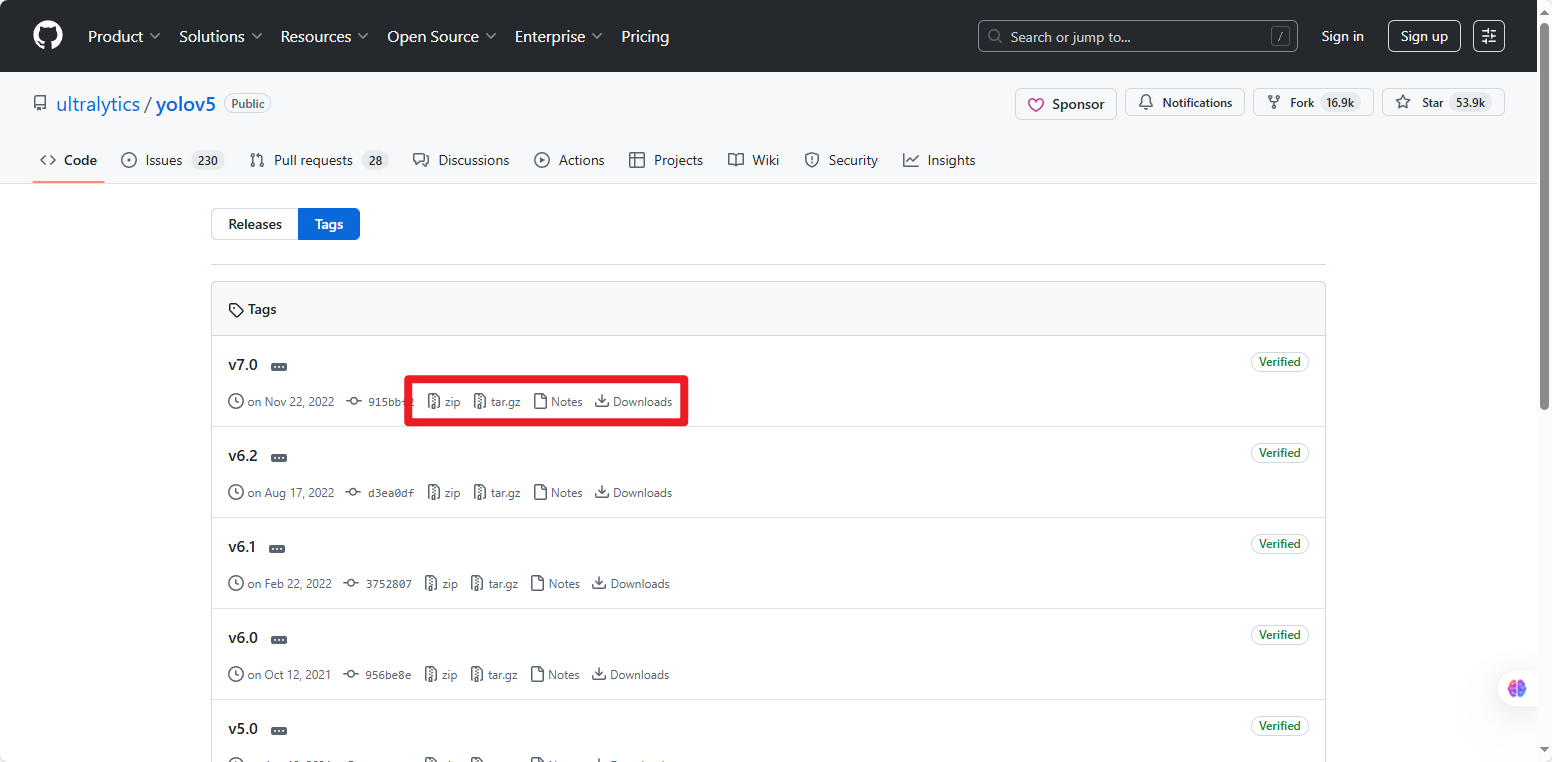Screen dimensions: 1552x762
Task: Select the Tags toggle button
Action: click(329, 224)
